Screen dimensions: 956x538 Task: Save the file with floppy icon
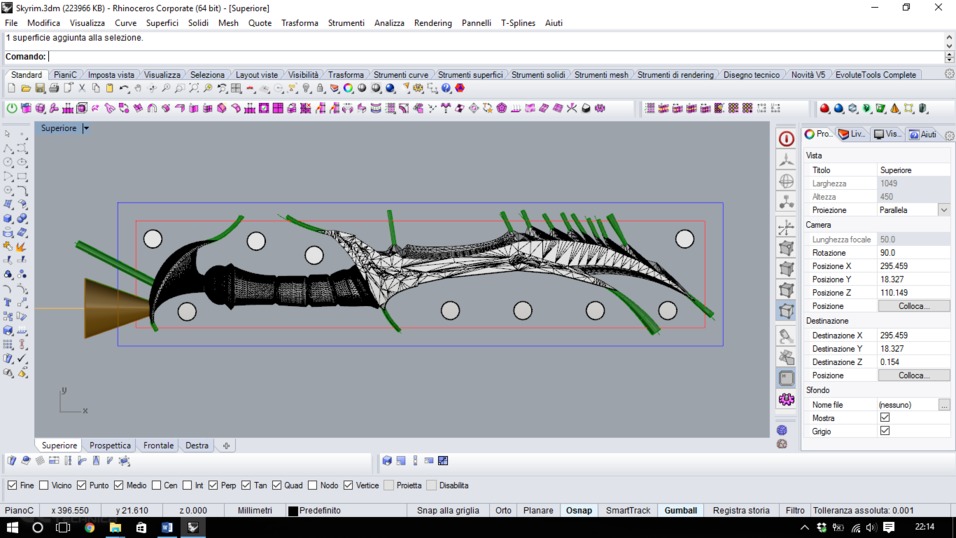[x=40, y=88]
